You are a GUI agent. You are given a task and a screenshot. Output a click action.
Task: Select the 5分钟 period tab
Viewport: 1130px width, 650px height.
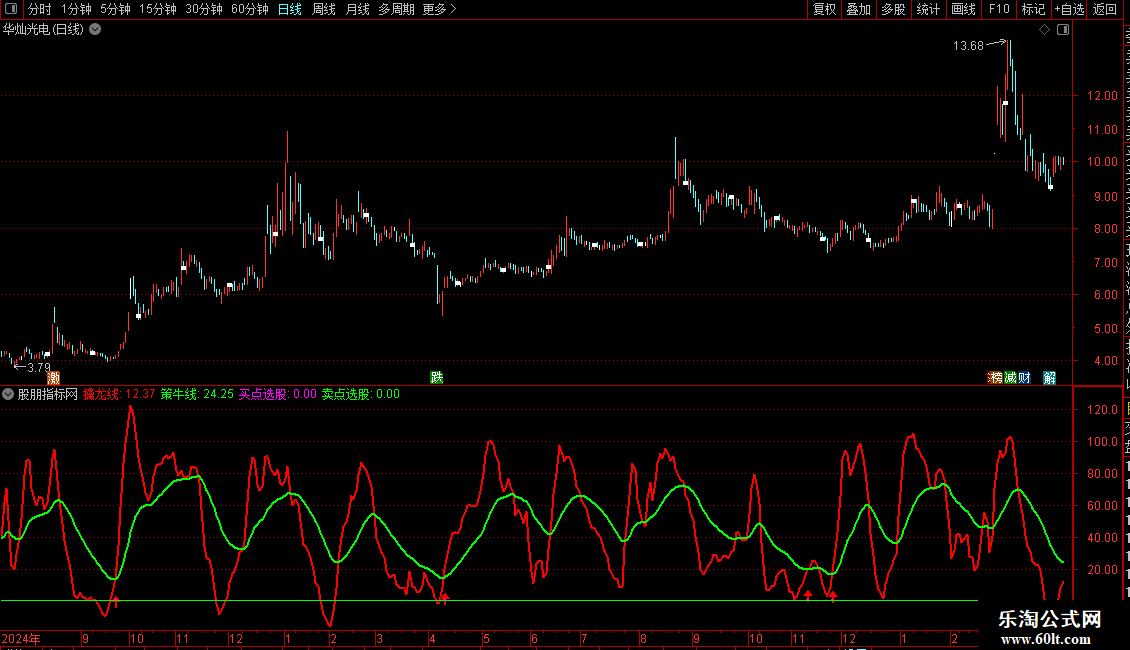[x=115, y=9]
